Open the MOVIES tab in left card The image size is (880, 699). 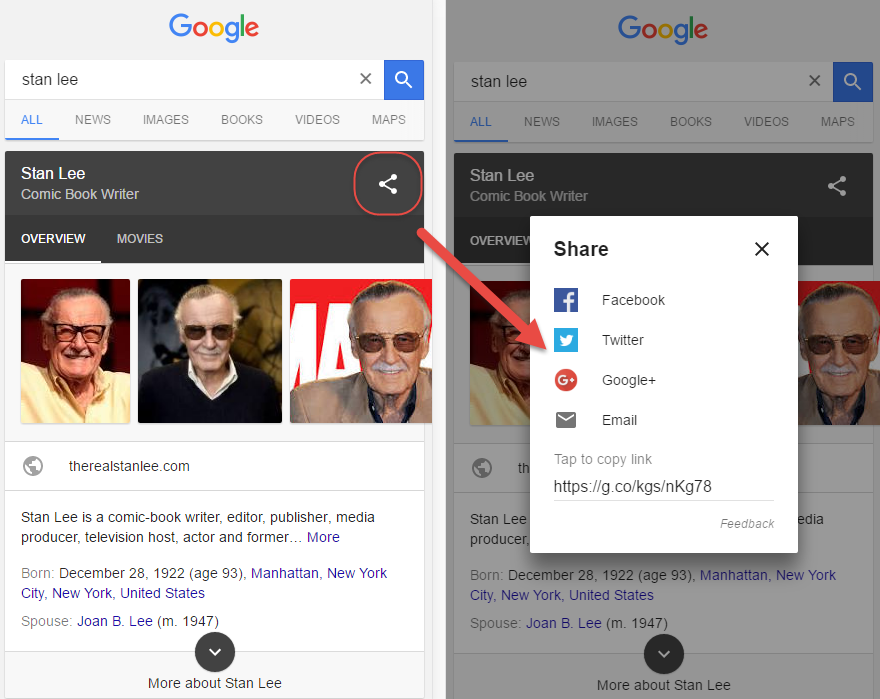tap(140, 239)
